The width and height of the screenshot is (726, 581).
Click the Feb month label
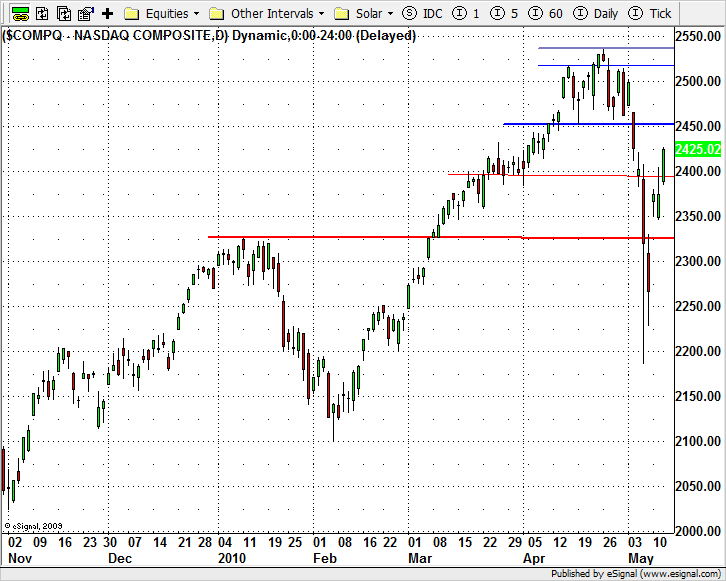pos(325,558)
